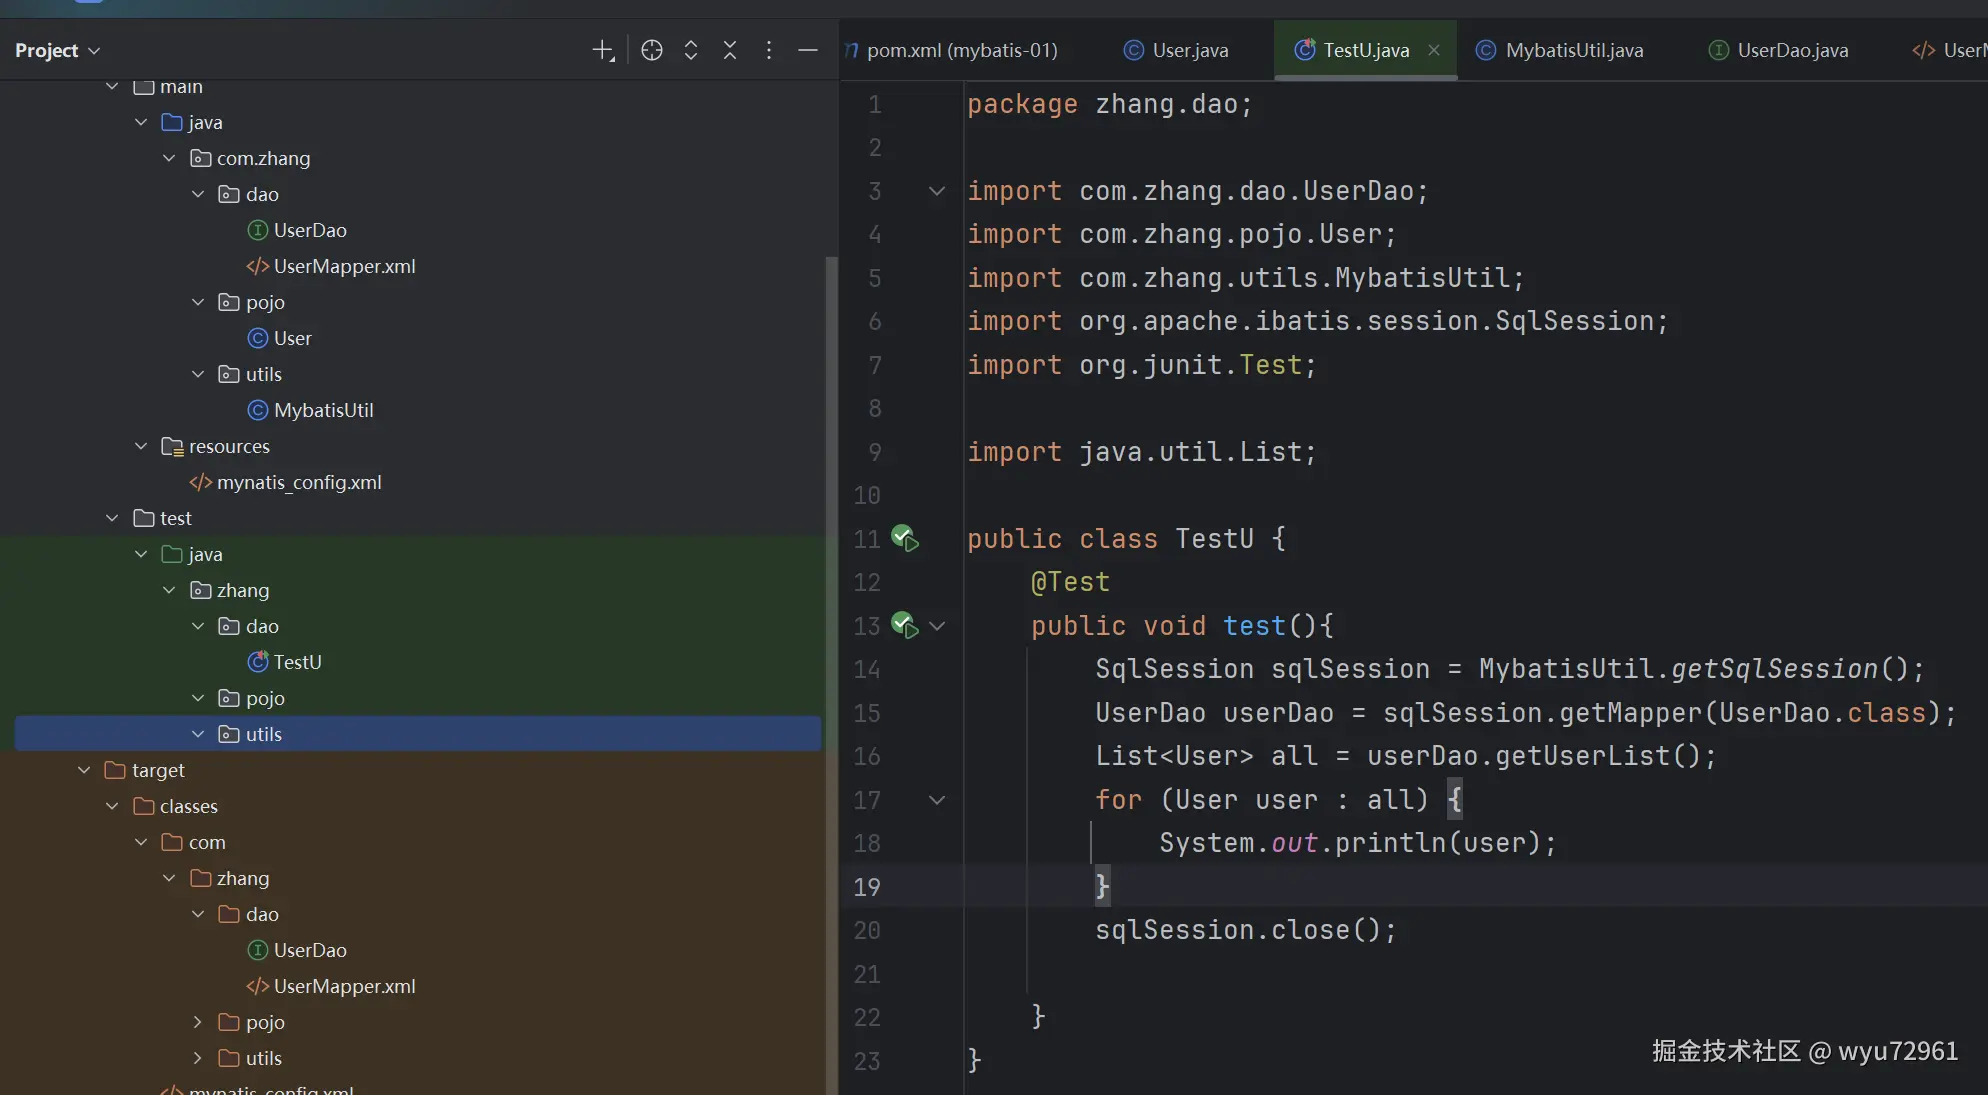Collapse the resources folder

141,446
